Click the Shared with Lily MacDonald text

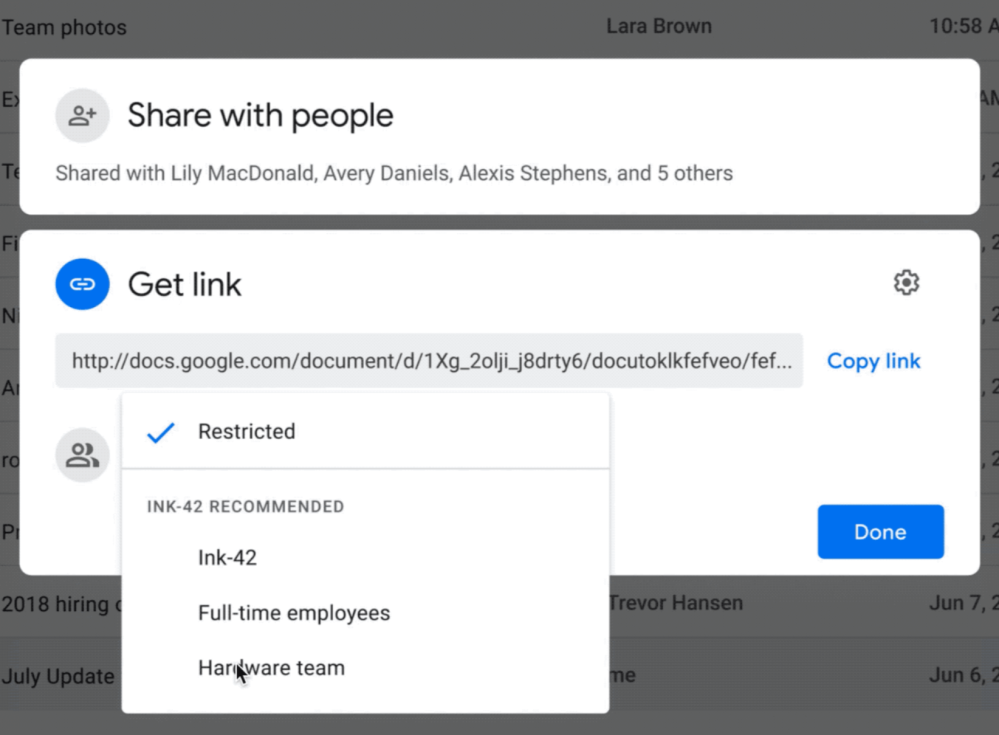[393, 173]
